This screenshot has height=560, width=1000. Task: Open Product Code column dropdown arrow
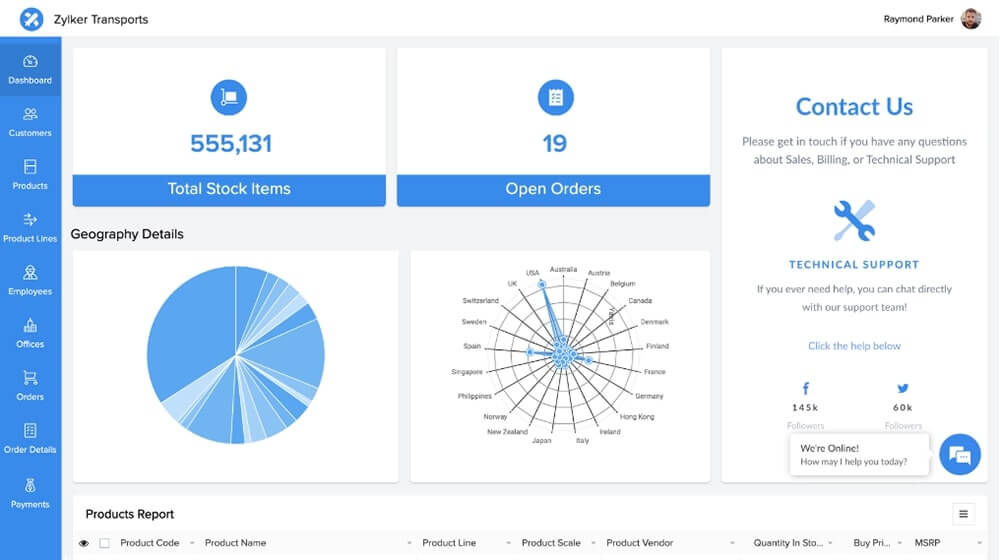point(191,543)
